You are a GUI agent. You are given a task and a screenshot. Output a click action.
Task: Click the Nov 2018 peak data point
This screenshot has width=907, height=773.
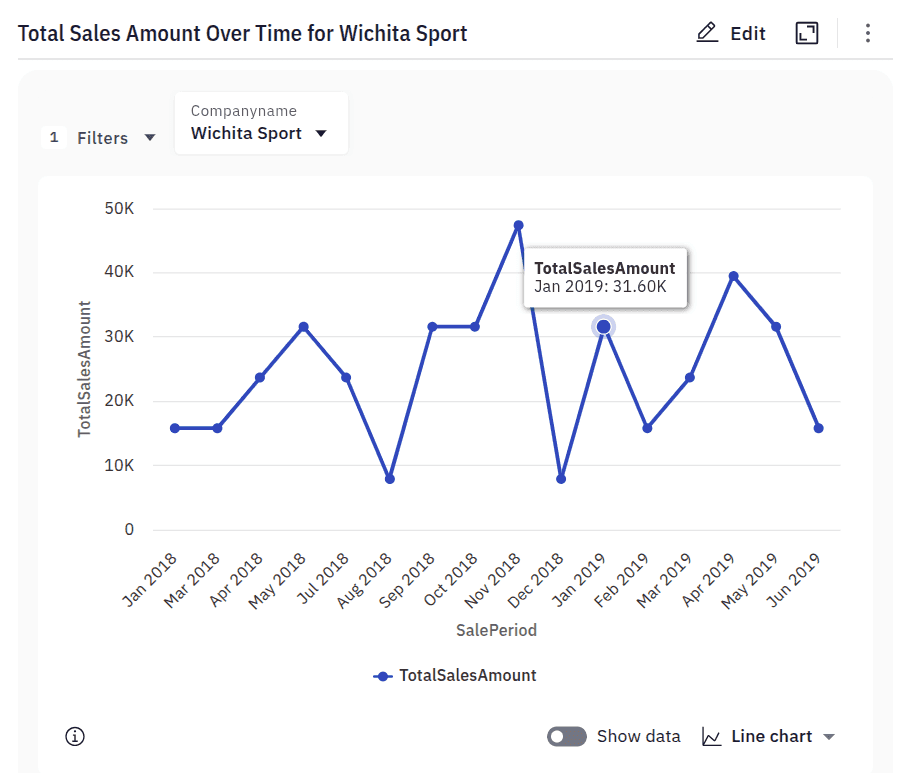pyautogui.click(x=518, y=225)
